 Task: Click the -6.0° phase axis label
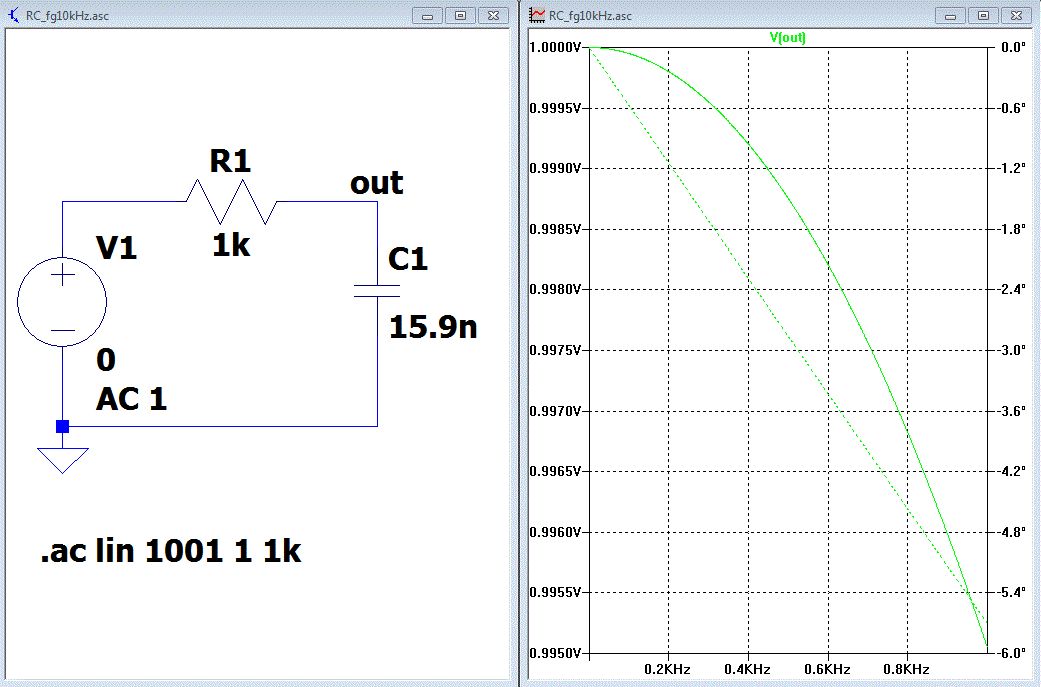point(1012,653)
